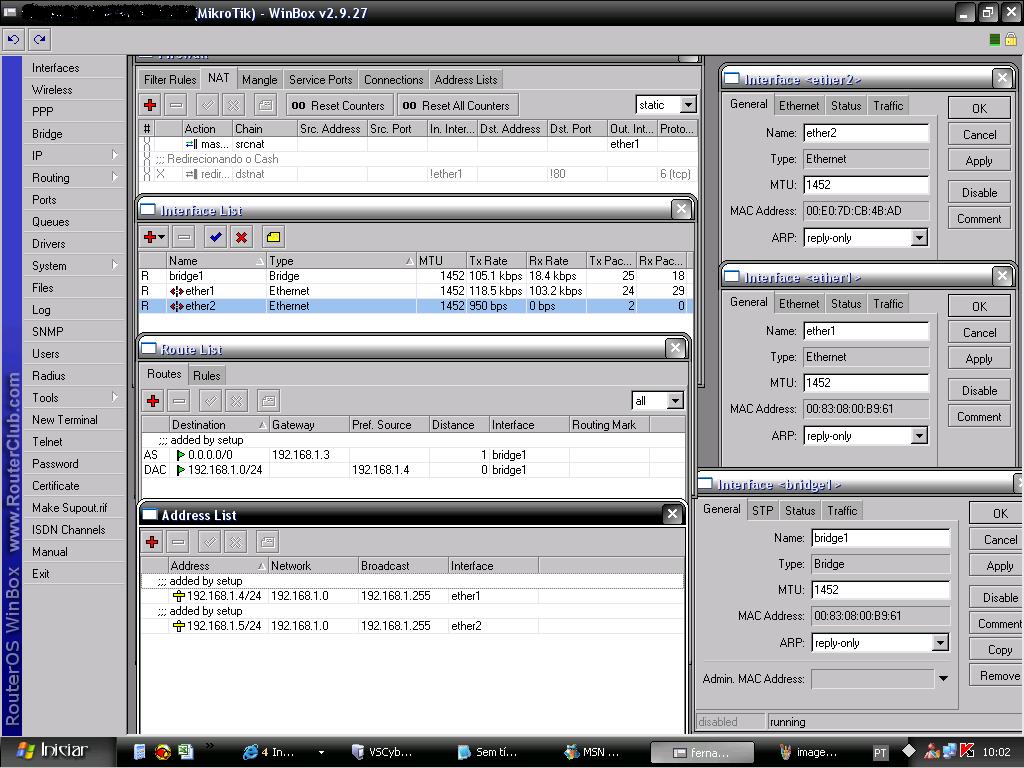Expand the Admin. MAC Address arrow for bridge1
Screen dimensions: 1024x768
[x=942, y=679]
